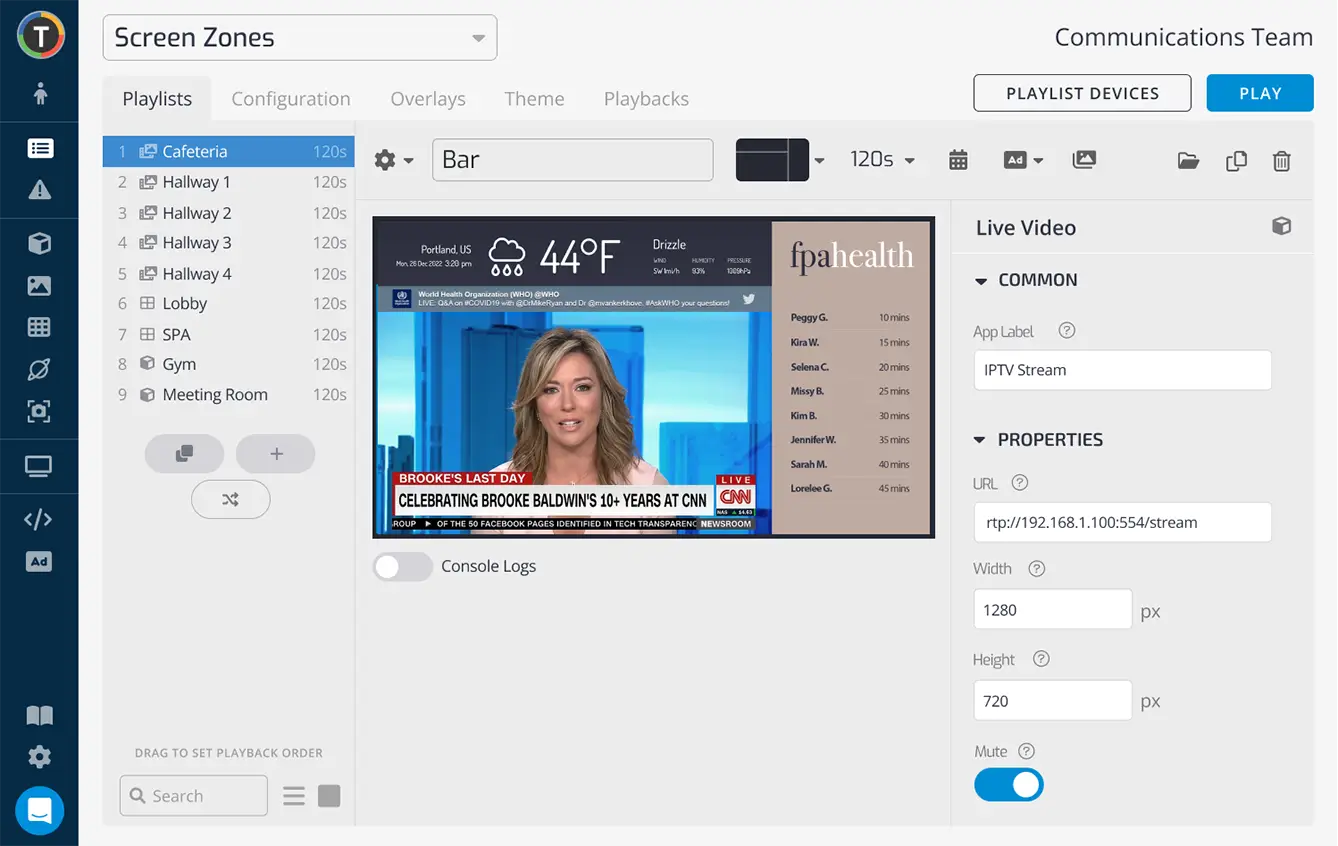The height and width of the screenshot is (846, 1338).
Task: Click the URL input field
Action: coord(1122,522)
